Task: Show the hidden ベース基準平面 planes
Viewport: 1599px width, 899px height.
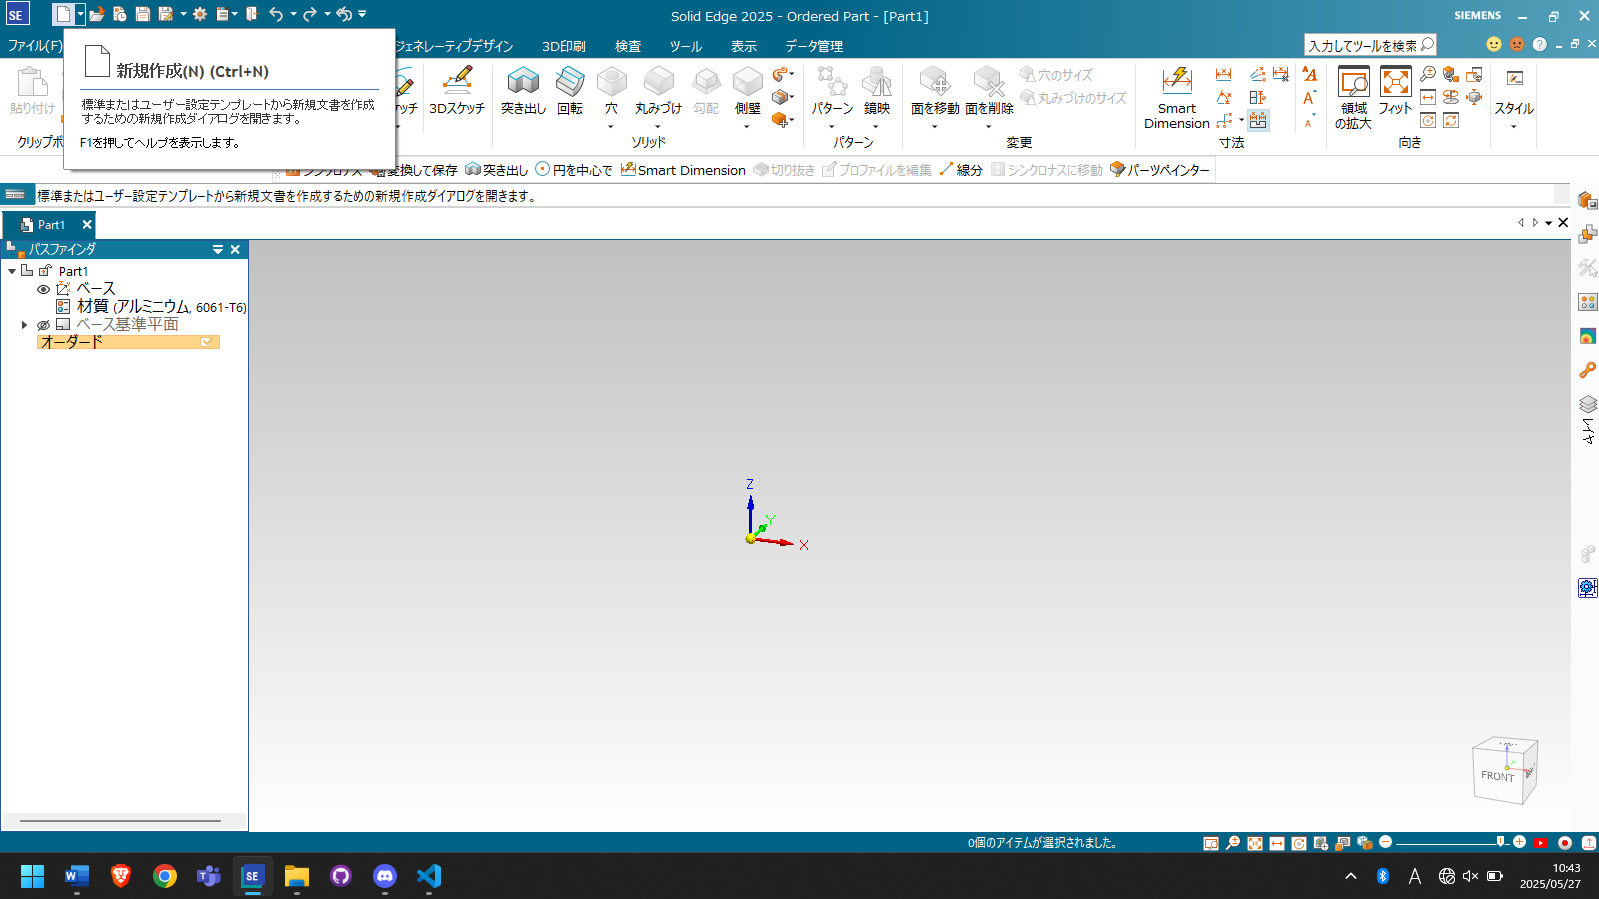Action: [43, 325]
